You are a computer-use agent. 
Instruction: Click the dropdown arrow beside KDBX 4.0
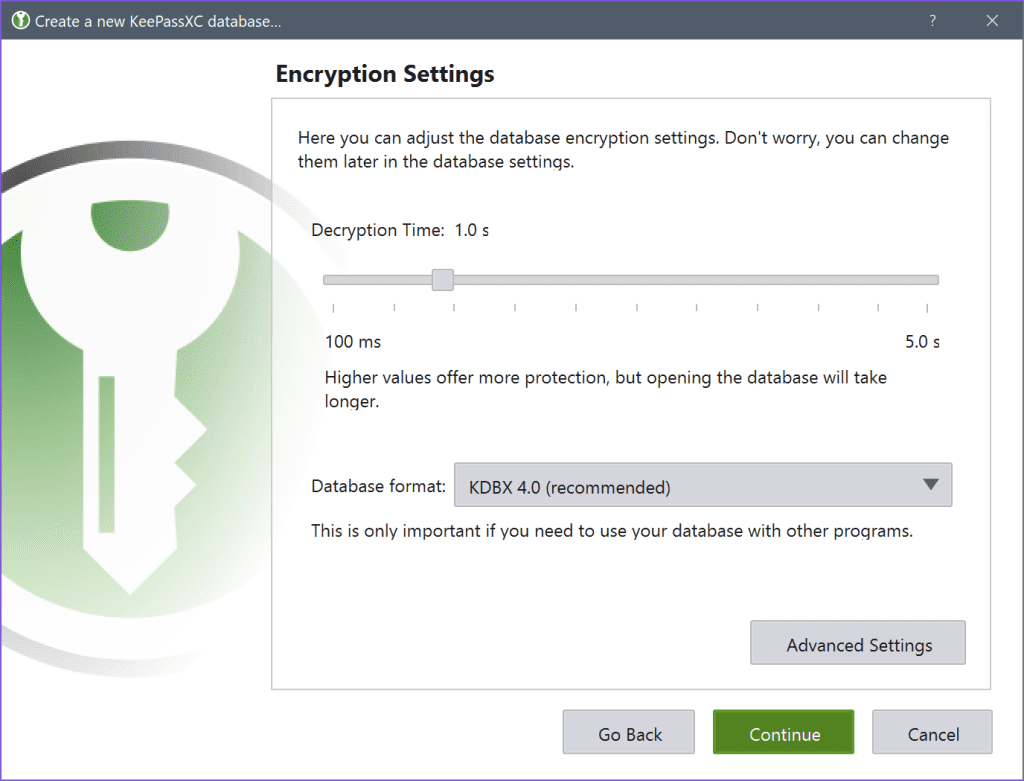[932, 485]
